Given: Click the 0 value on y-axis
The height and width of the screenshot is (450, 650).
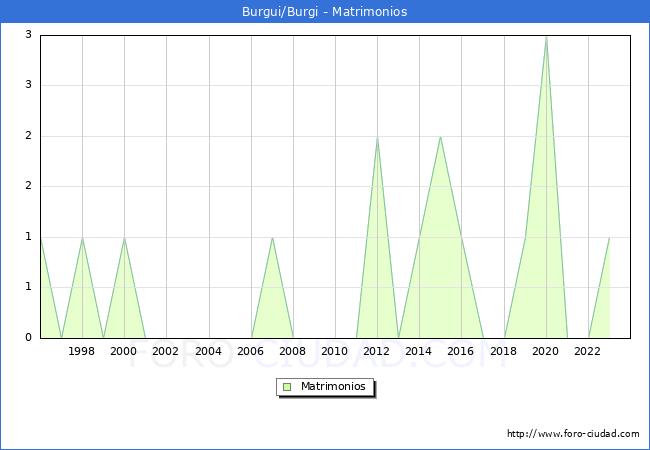Looking at the screenshot, I should tap(29, 338).
